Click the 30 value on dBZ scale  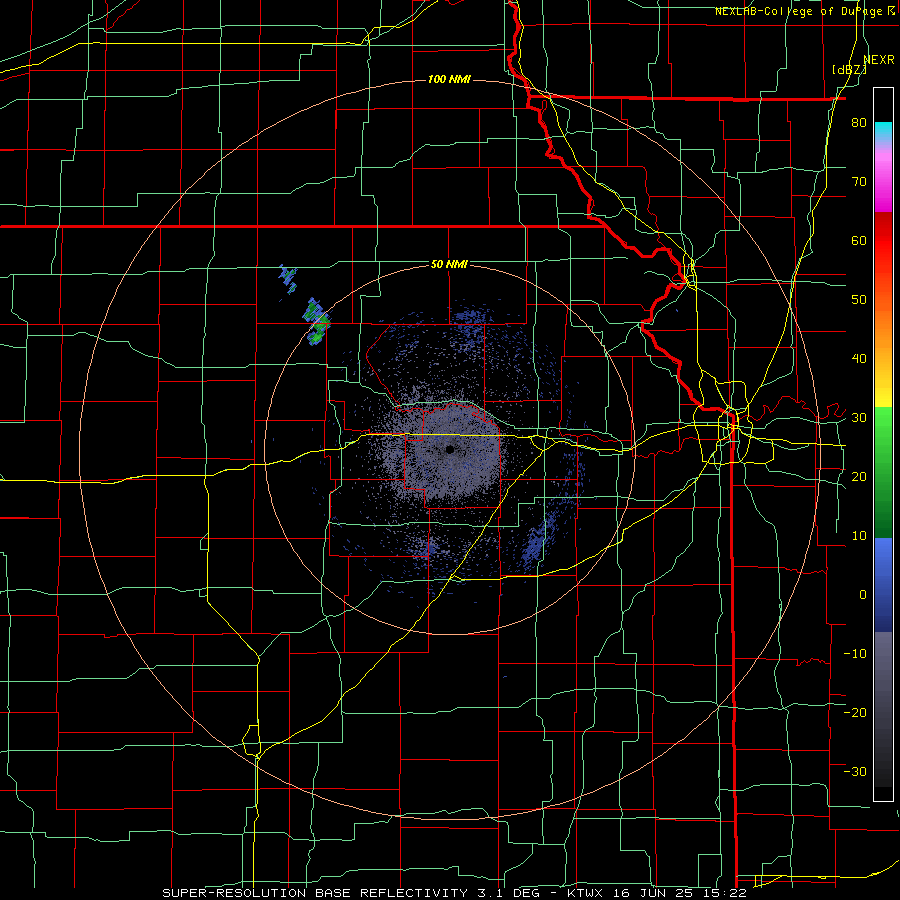[x=859, y=418]
